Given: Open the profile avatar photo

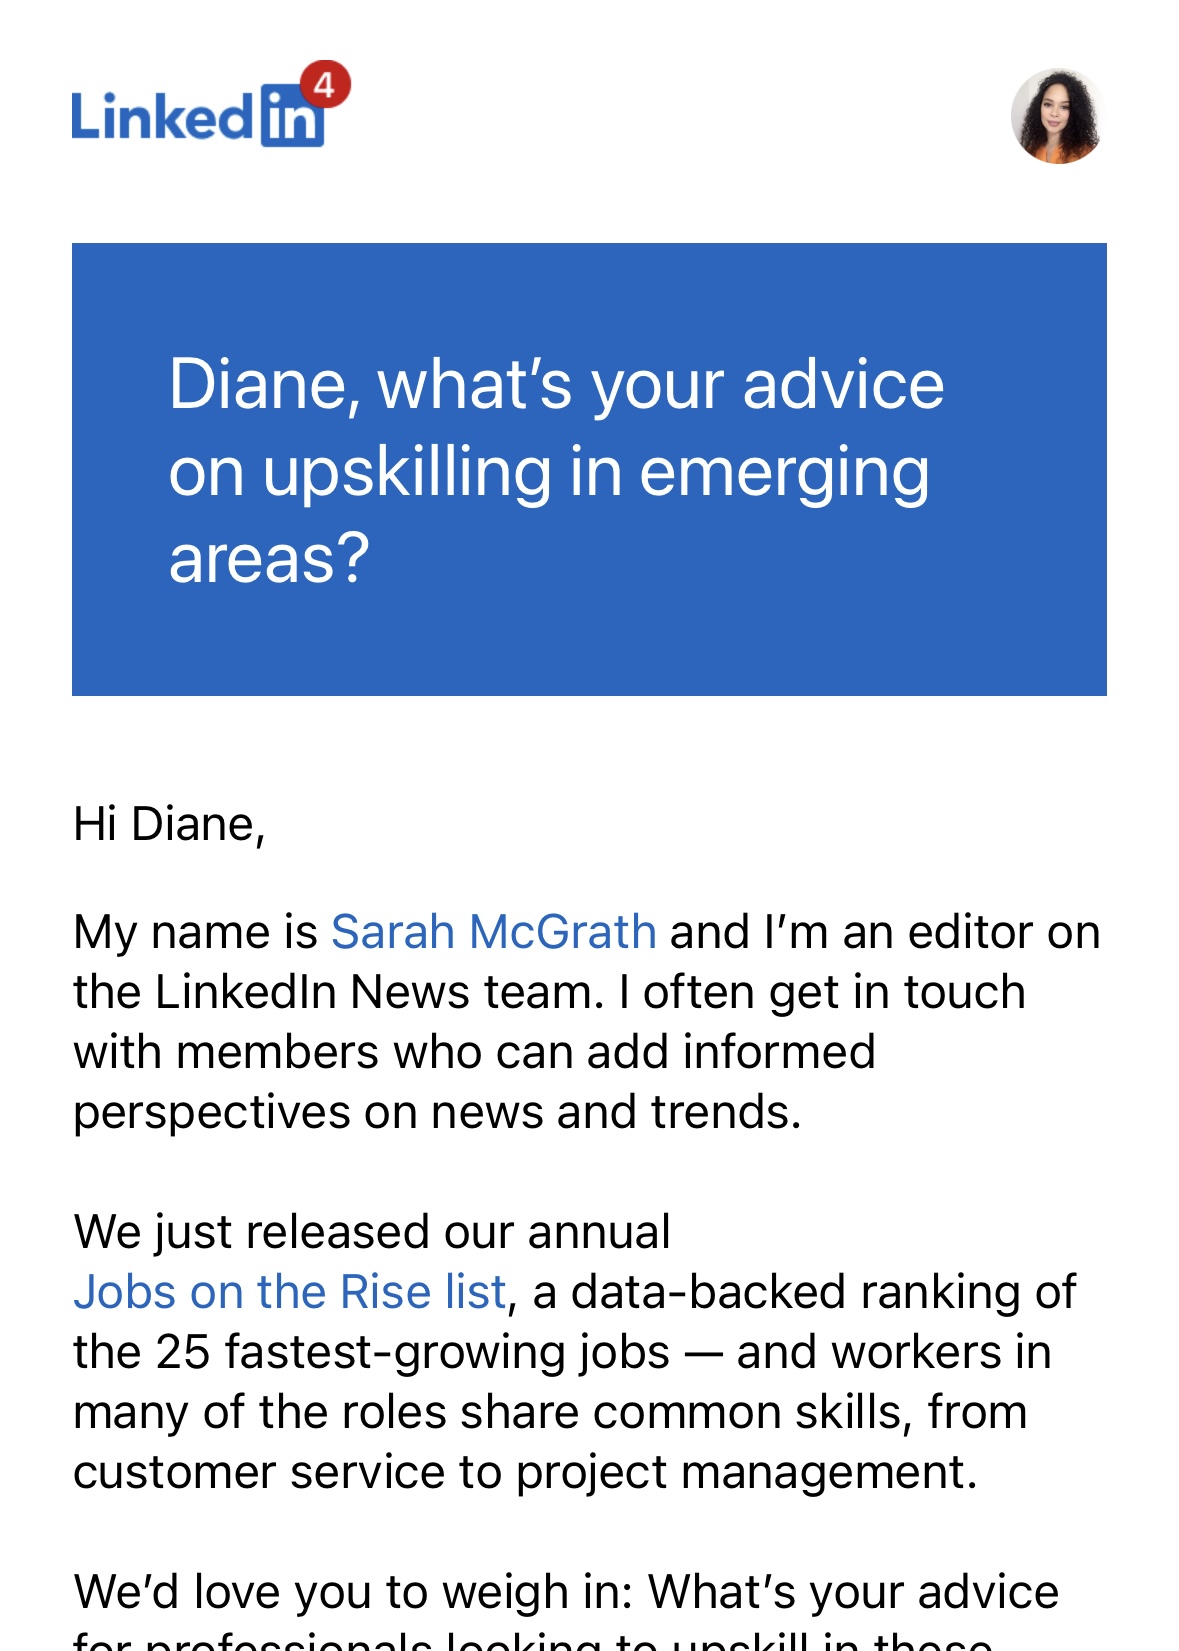Looking at the screenshot, I should pyautogui.click(x=1057, y=116).
